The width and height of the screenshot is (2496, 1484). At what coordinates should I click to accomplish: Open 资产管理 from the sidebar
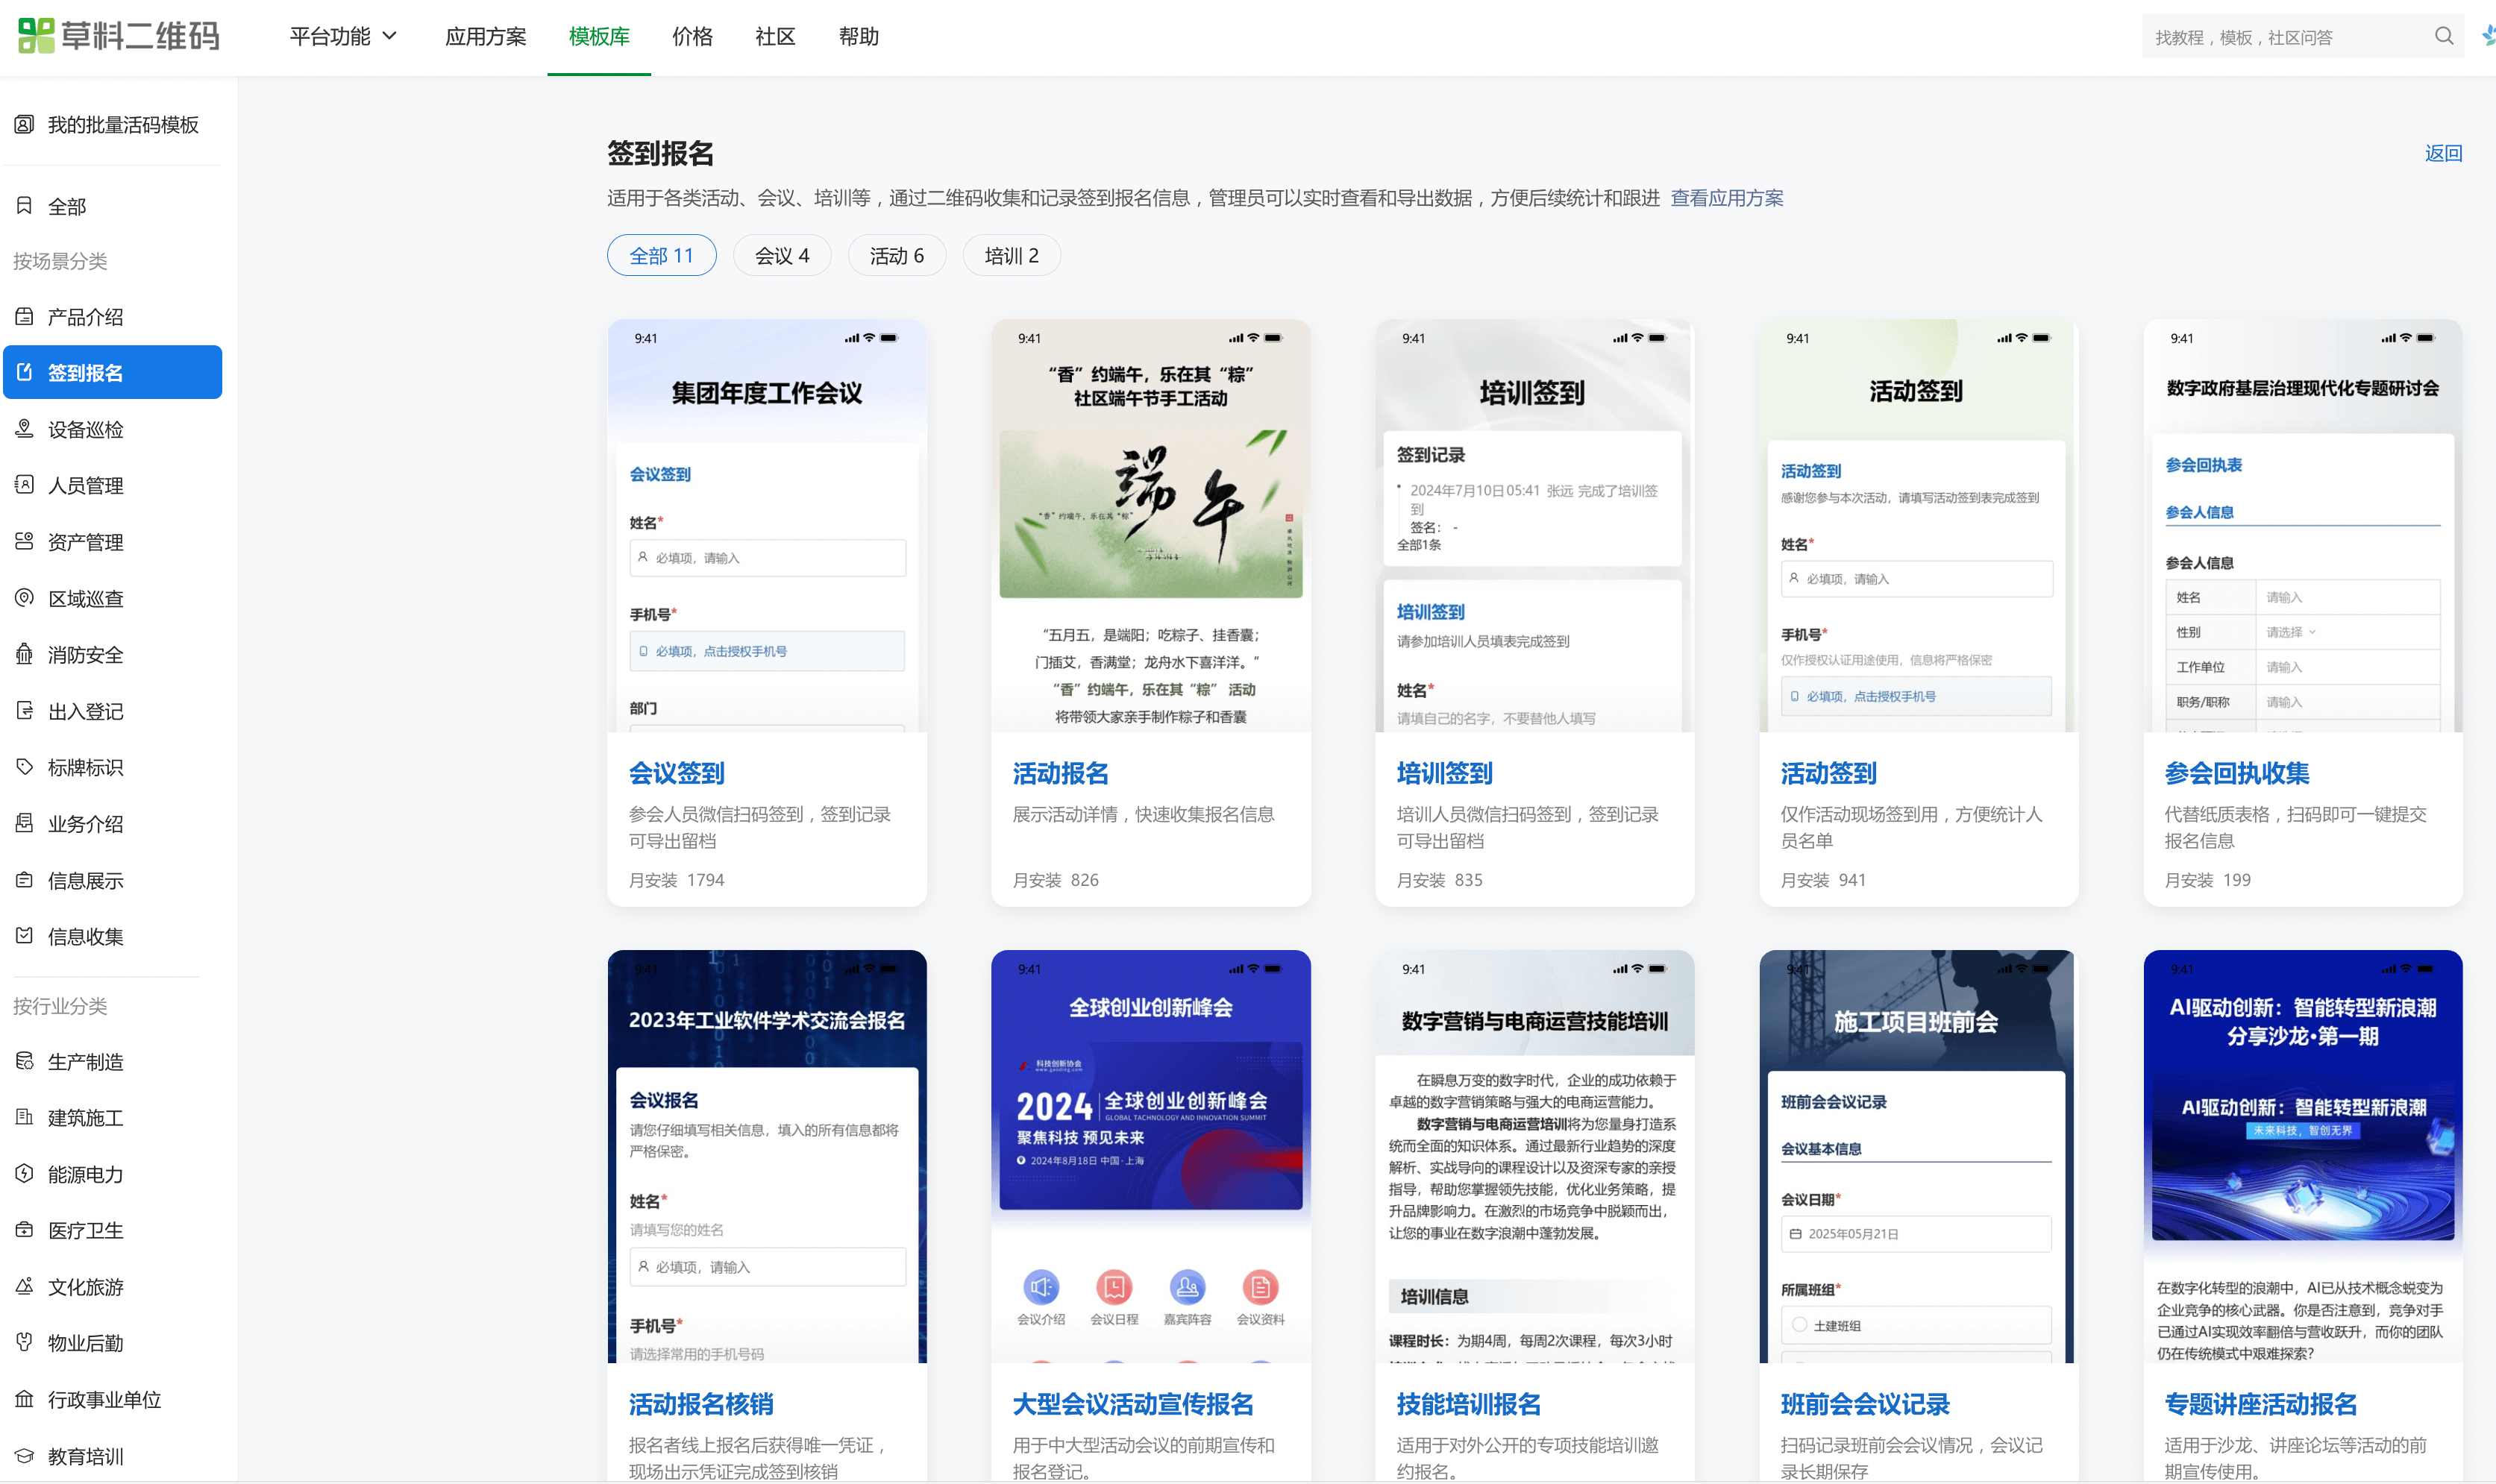(85, 541)
